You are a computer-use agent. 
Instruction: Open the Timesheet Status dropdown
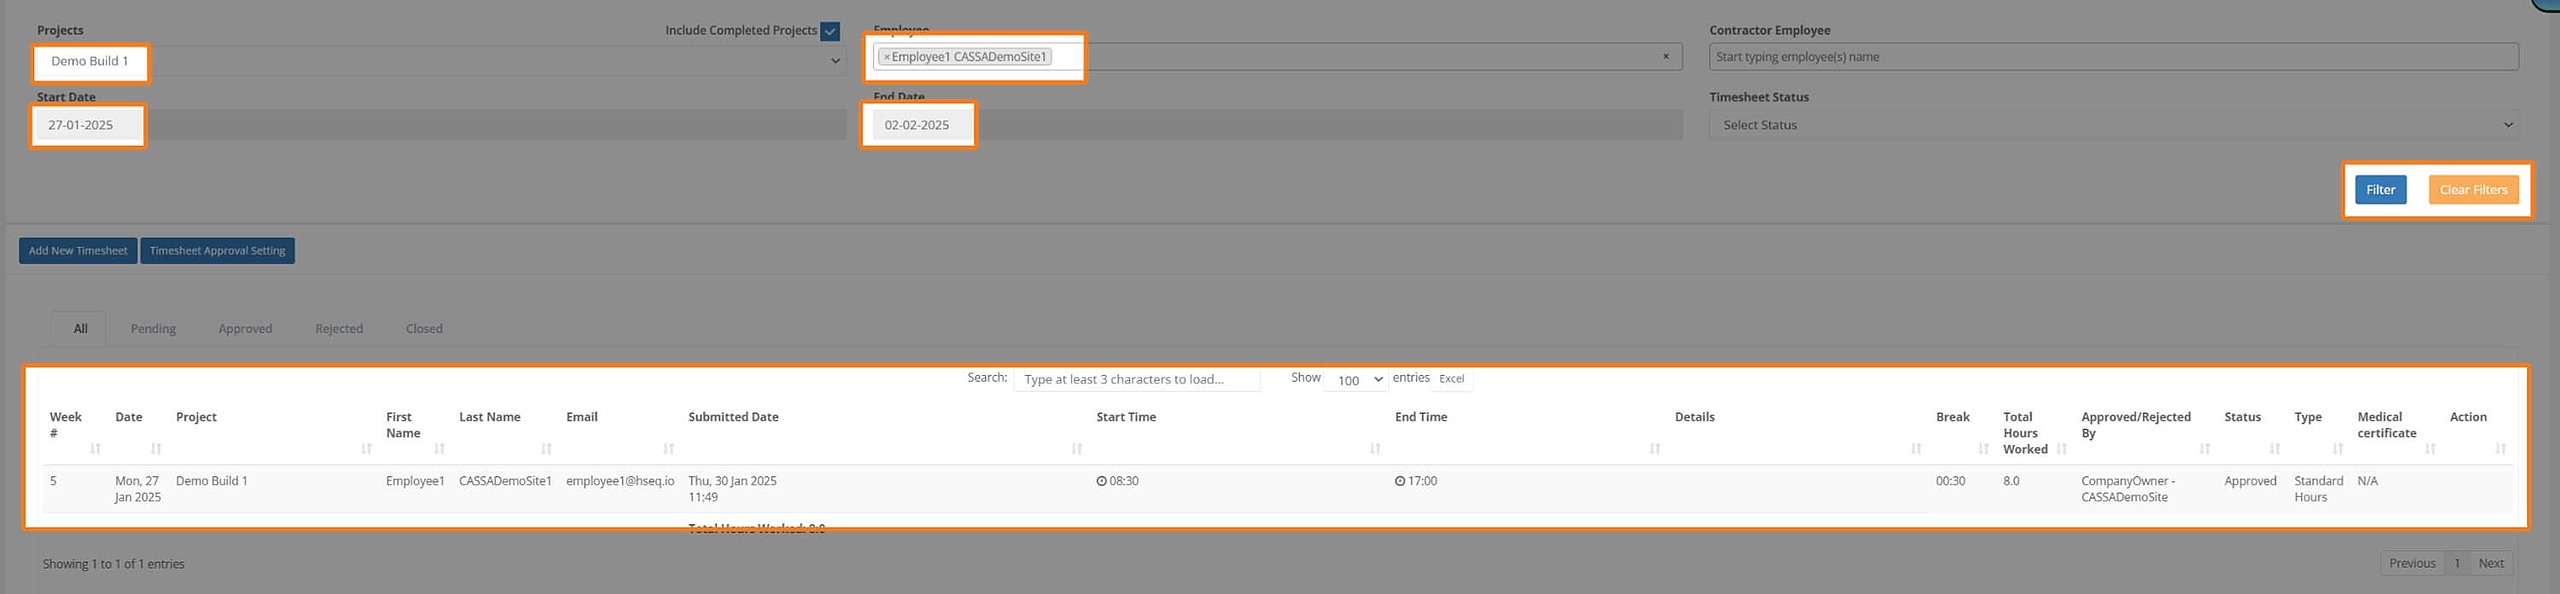pyautogui.click(x=2113, y=125)
